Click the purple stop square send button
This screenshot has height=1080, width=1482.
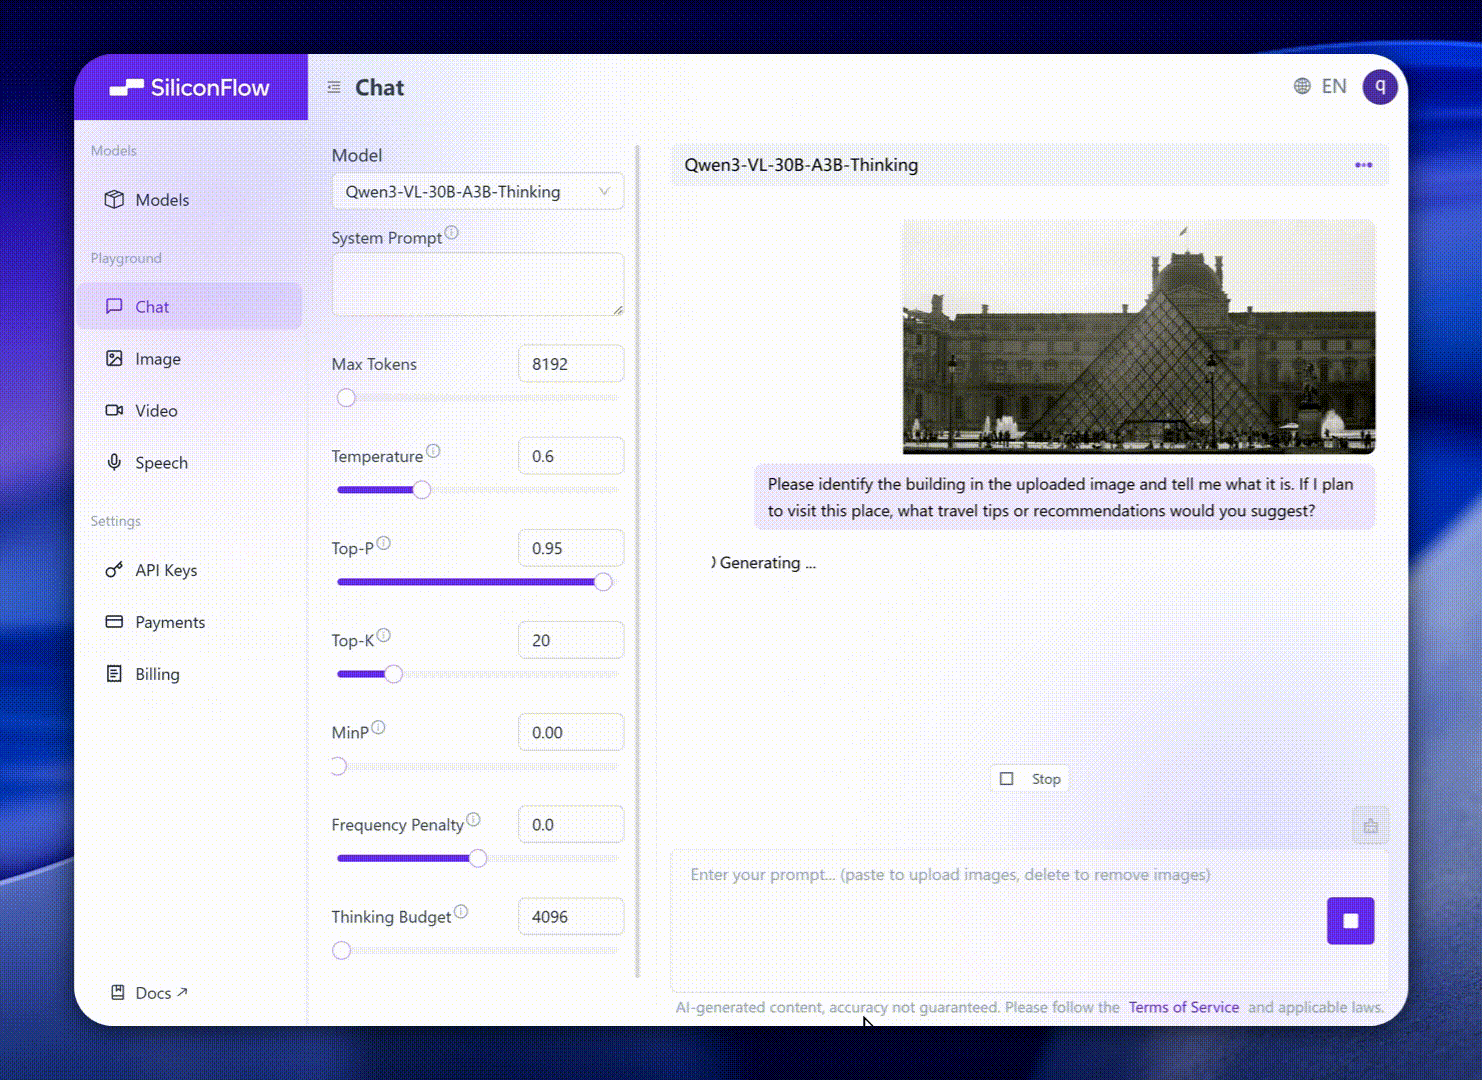[x=1350, y=921]
